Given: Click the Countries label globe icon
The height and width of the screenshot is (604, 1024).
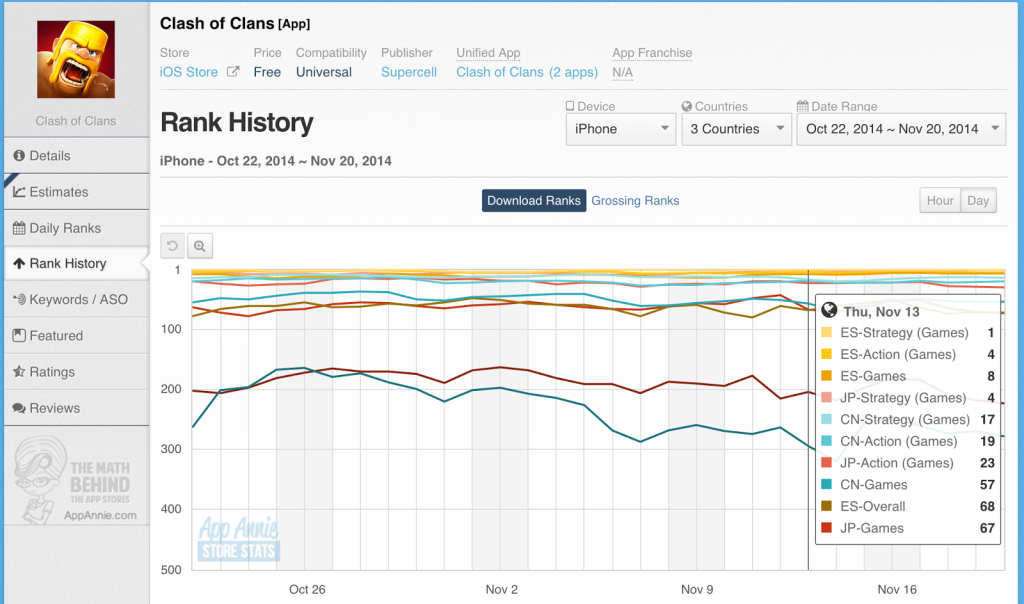Looking at the screenshot, I should click(687, 106).
